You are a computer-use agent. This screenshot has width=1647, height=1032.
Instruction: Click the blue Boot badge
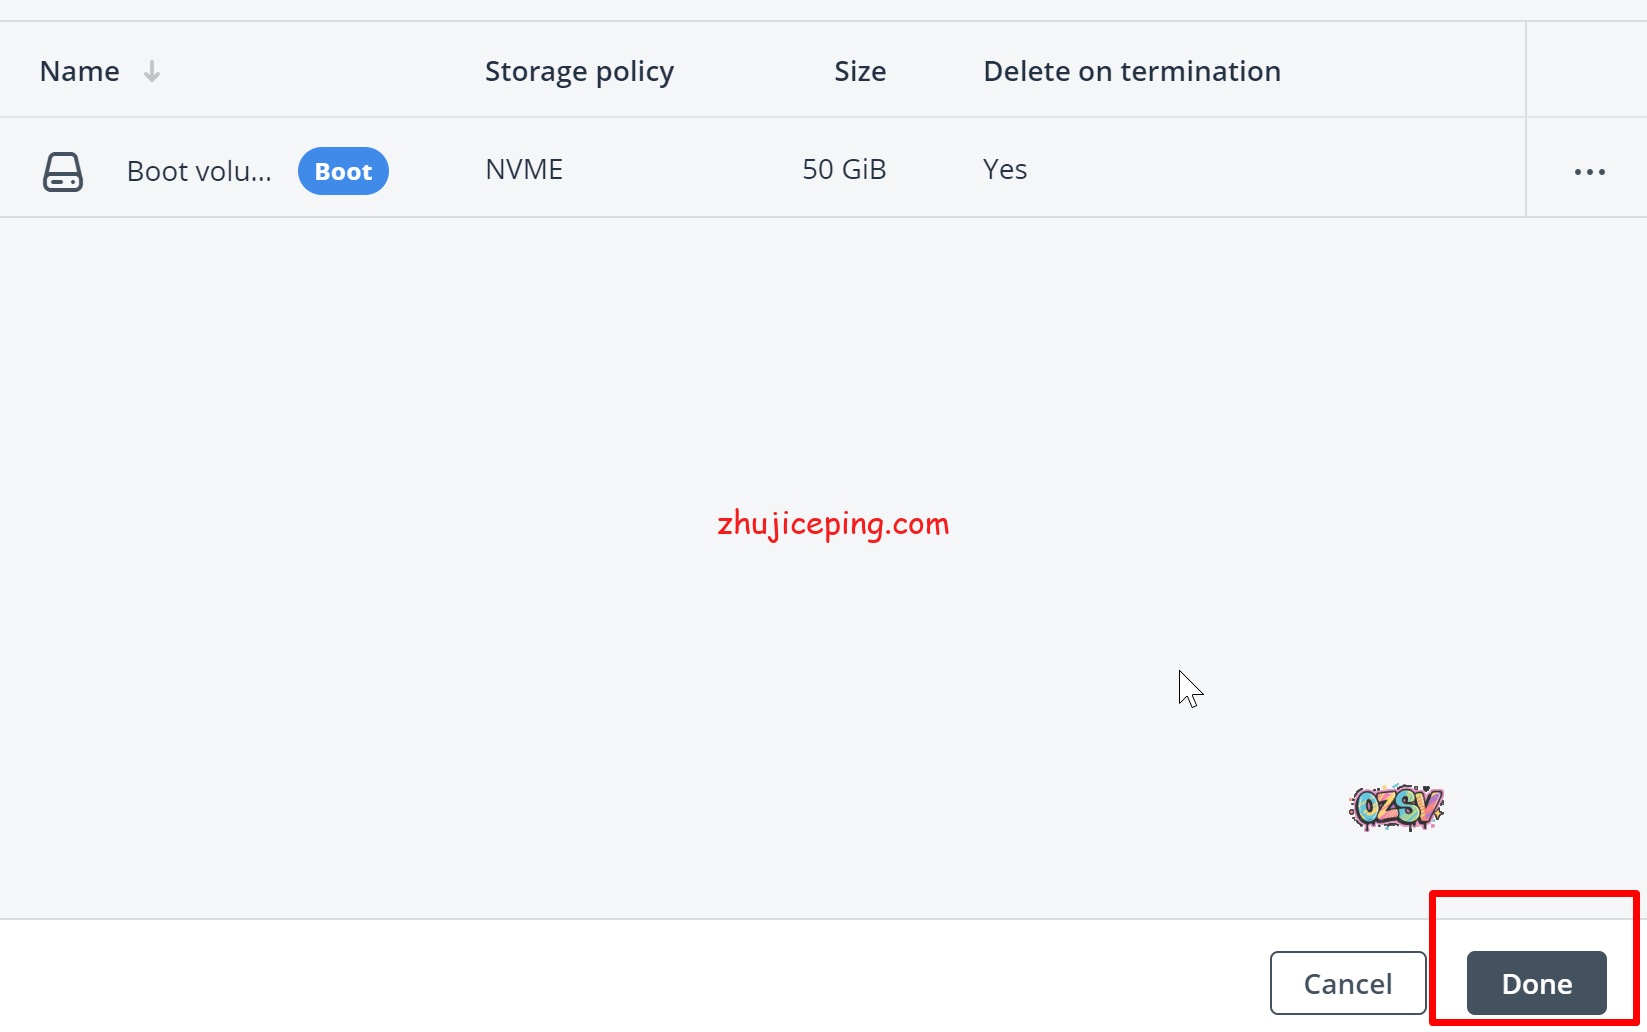pyautogui.click(x=343, y=171)
